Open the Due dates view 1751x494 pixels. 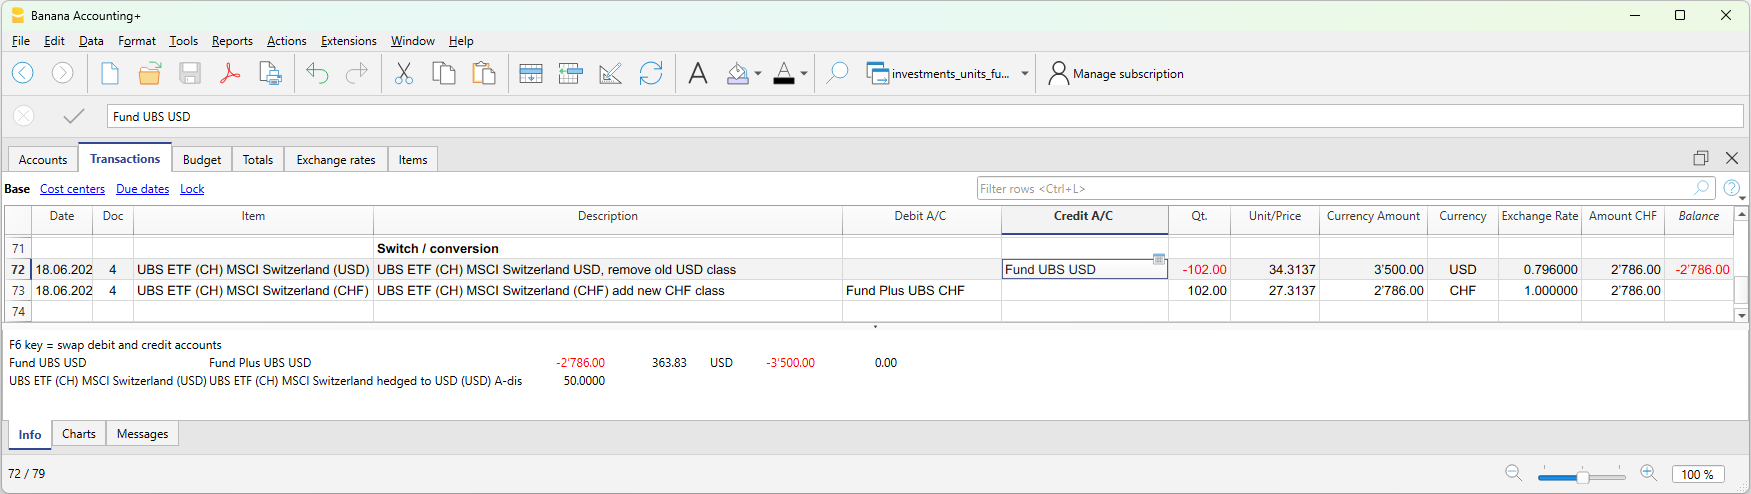tap(142, 189)
